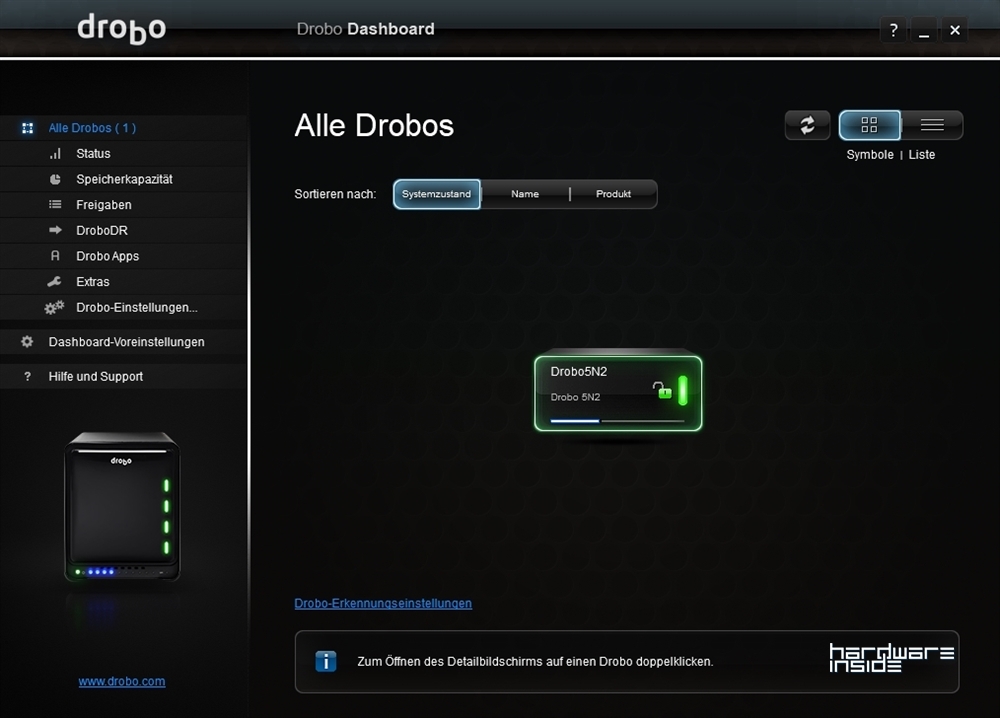Image resolution: width=1000 pixels, height=718 pixels.
Task: Open the Status section
Action: (x=124, y=154)
